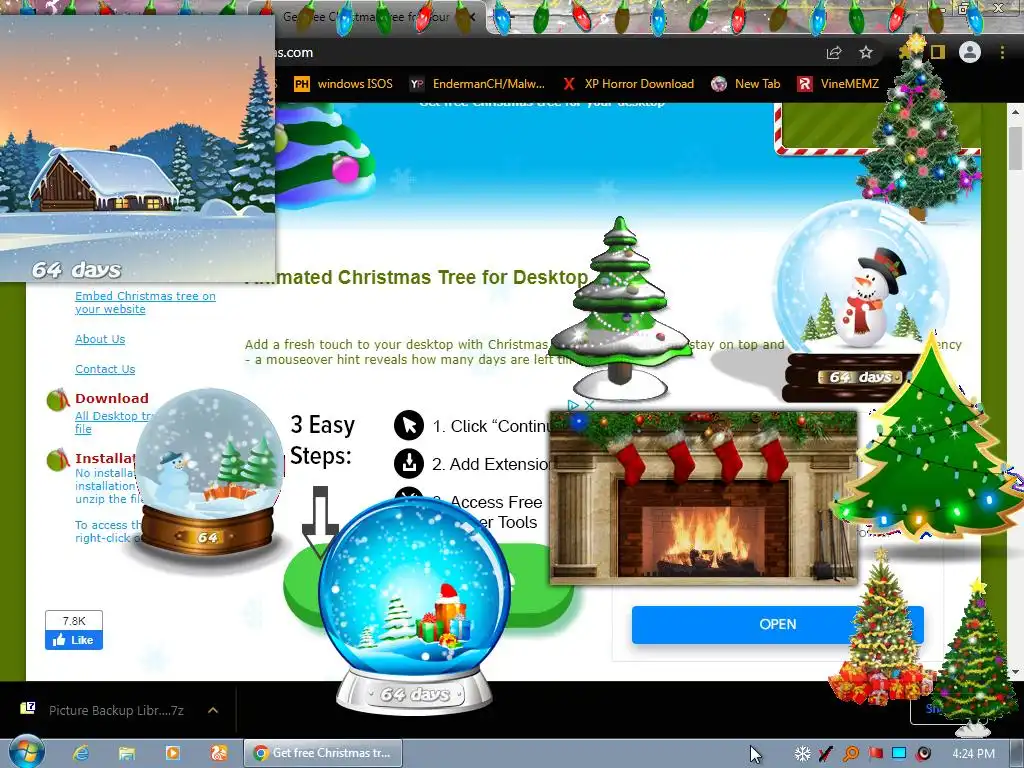
Task: Close the ad with the X icon
Action: [590, 406]
